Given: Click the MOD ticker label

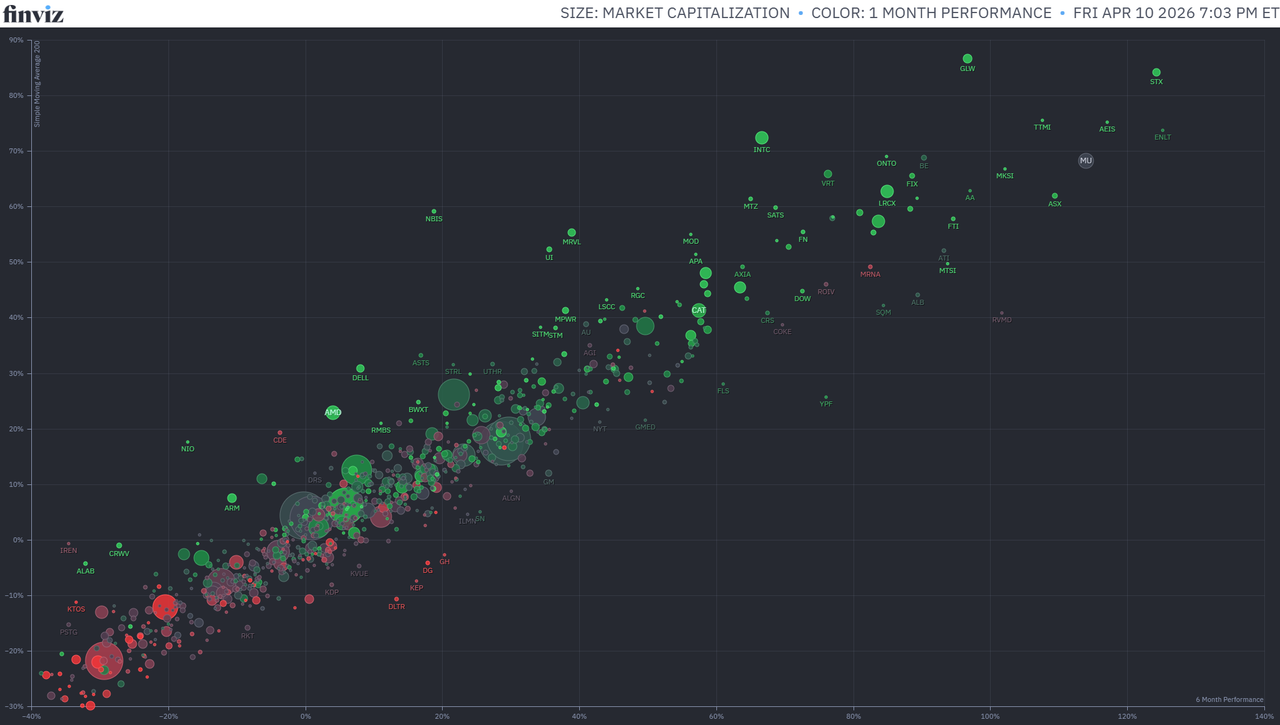Looking at the screenshot, I should click(691, 241).
